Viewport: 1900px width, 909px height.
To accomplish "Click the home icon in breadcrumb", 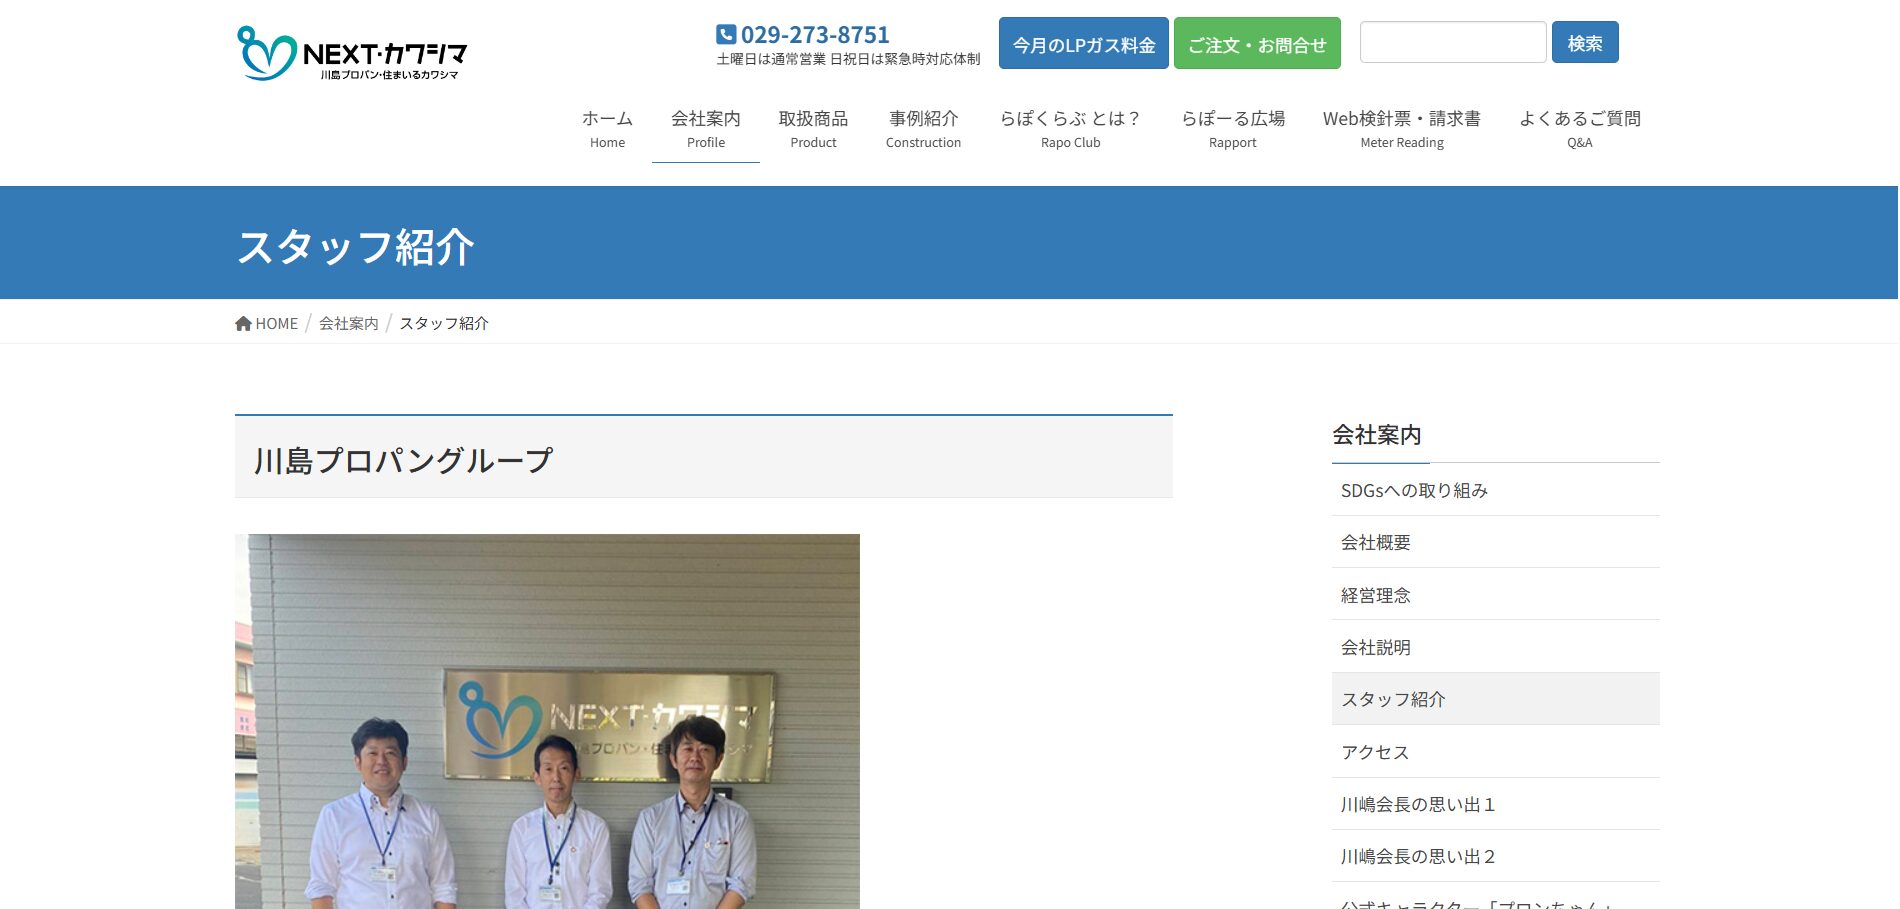I will (243, 324).
